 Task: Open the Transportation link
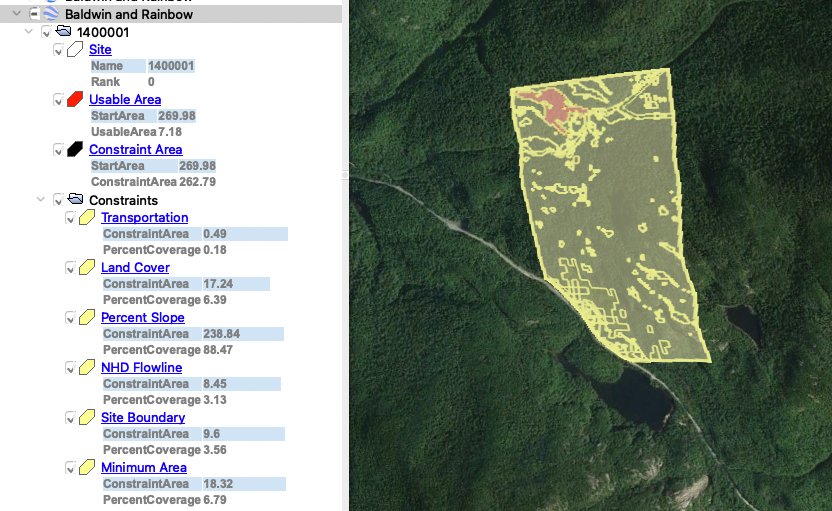coord(145,217)
